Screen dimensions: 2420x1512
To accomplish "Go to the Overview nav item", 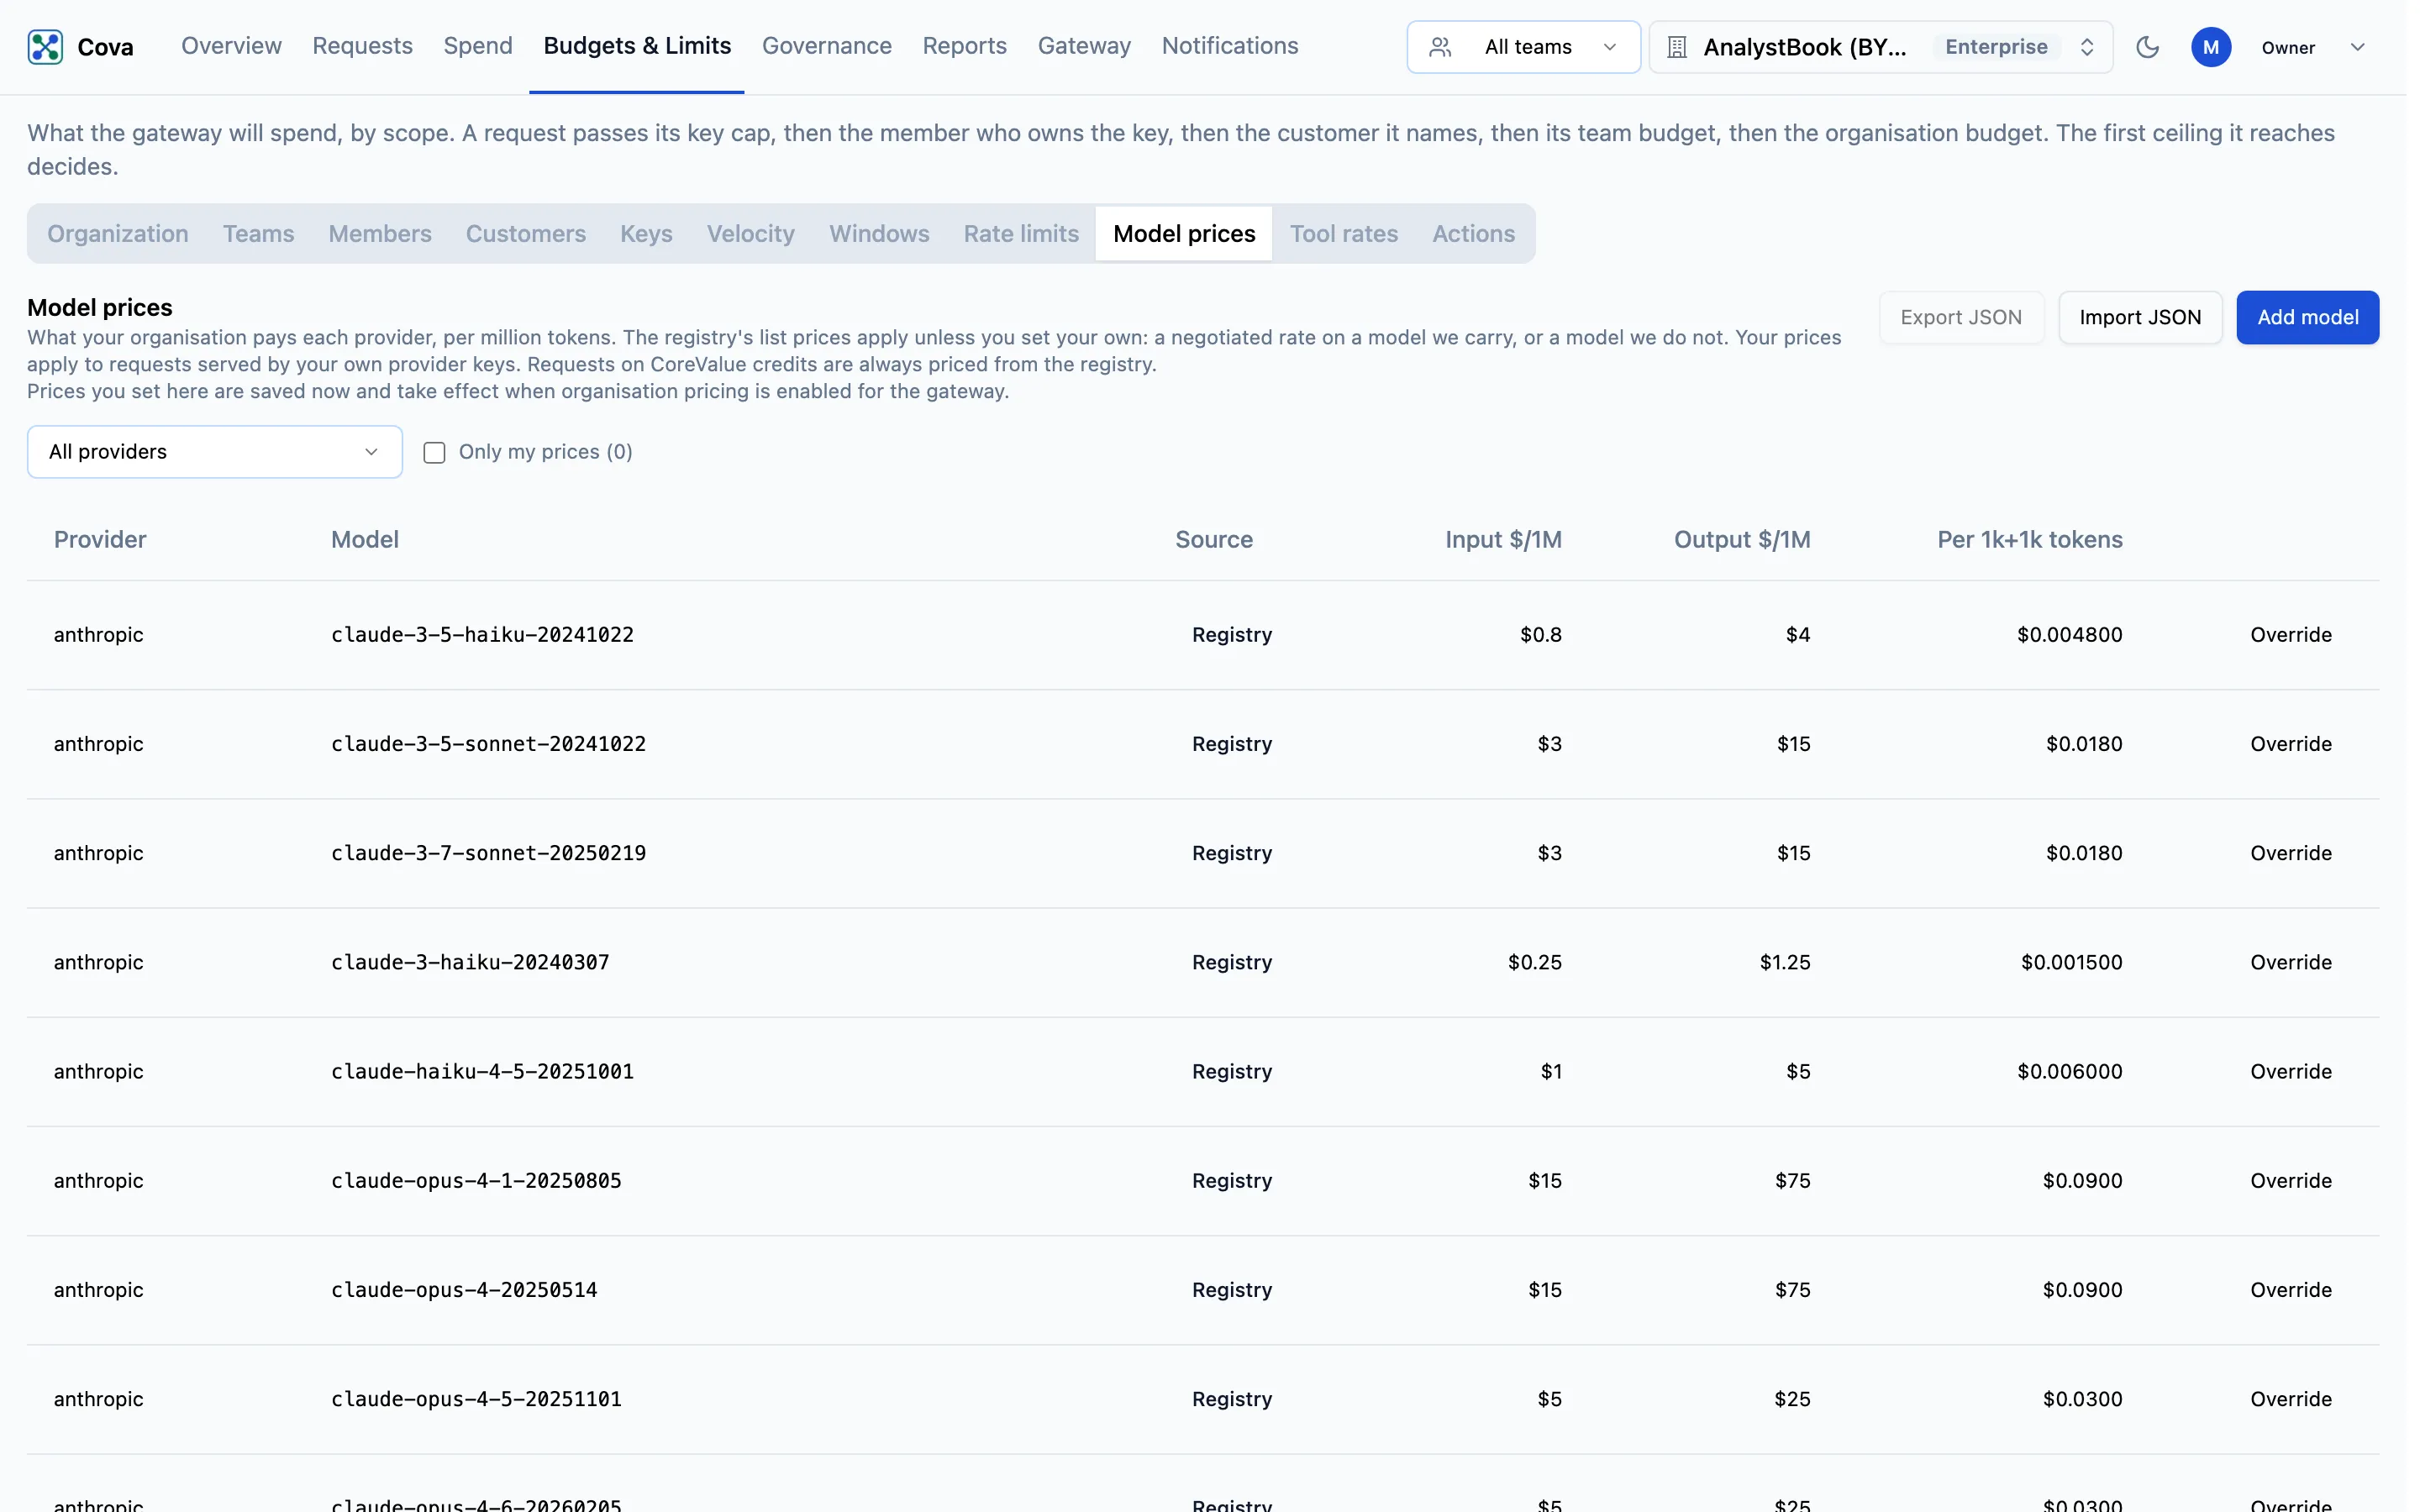I will click(x=231, y=46).
